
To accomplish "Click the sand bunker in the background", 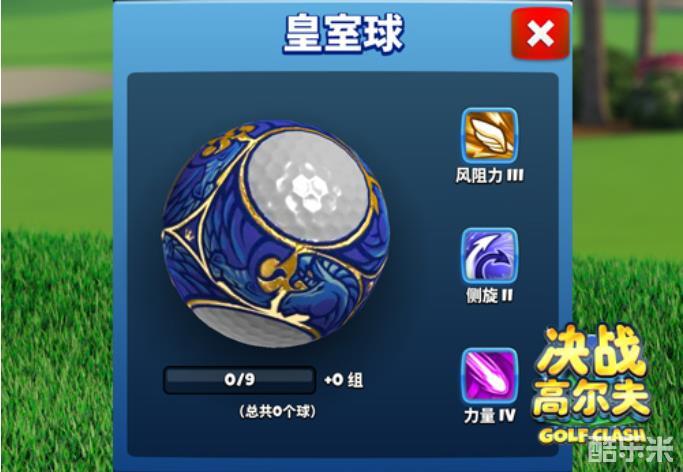I will [x=54, y=85].
